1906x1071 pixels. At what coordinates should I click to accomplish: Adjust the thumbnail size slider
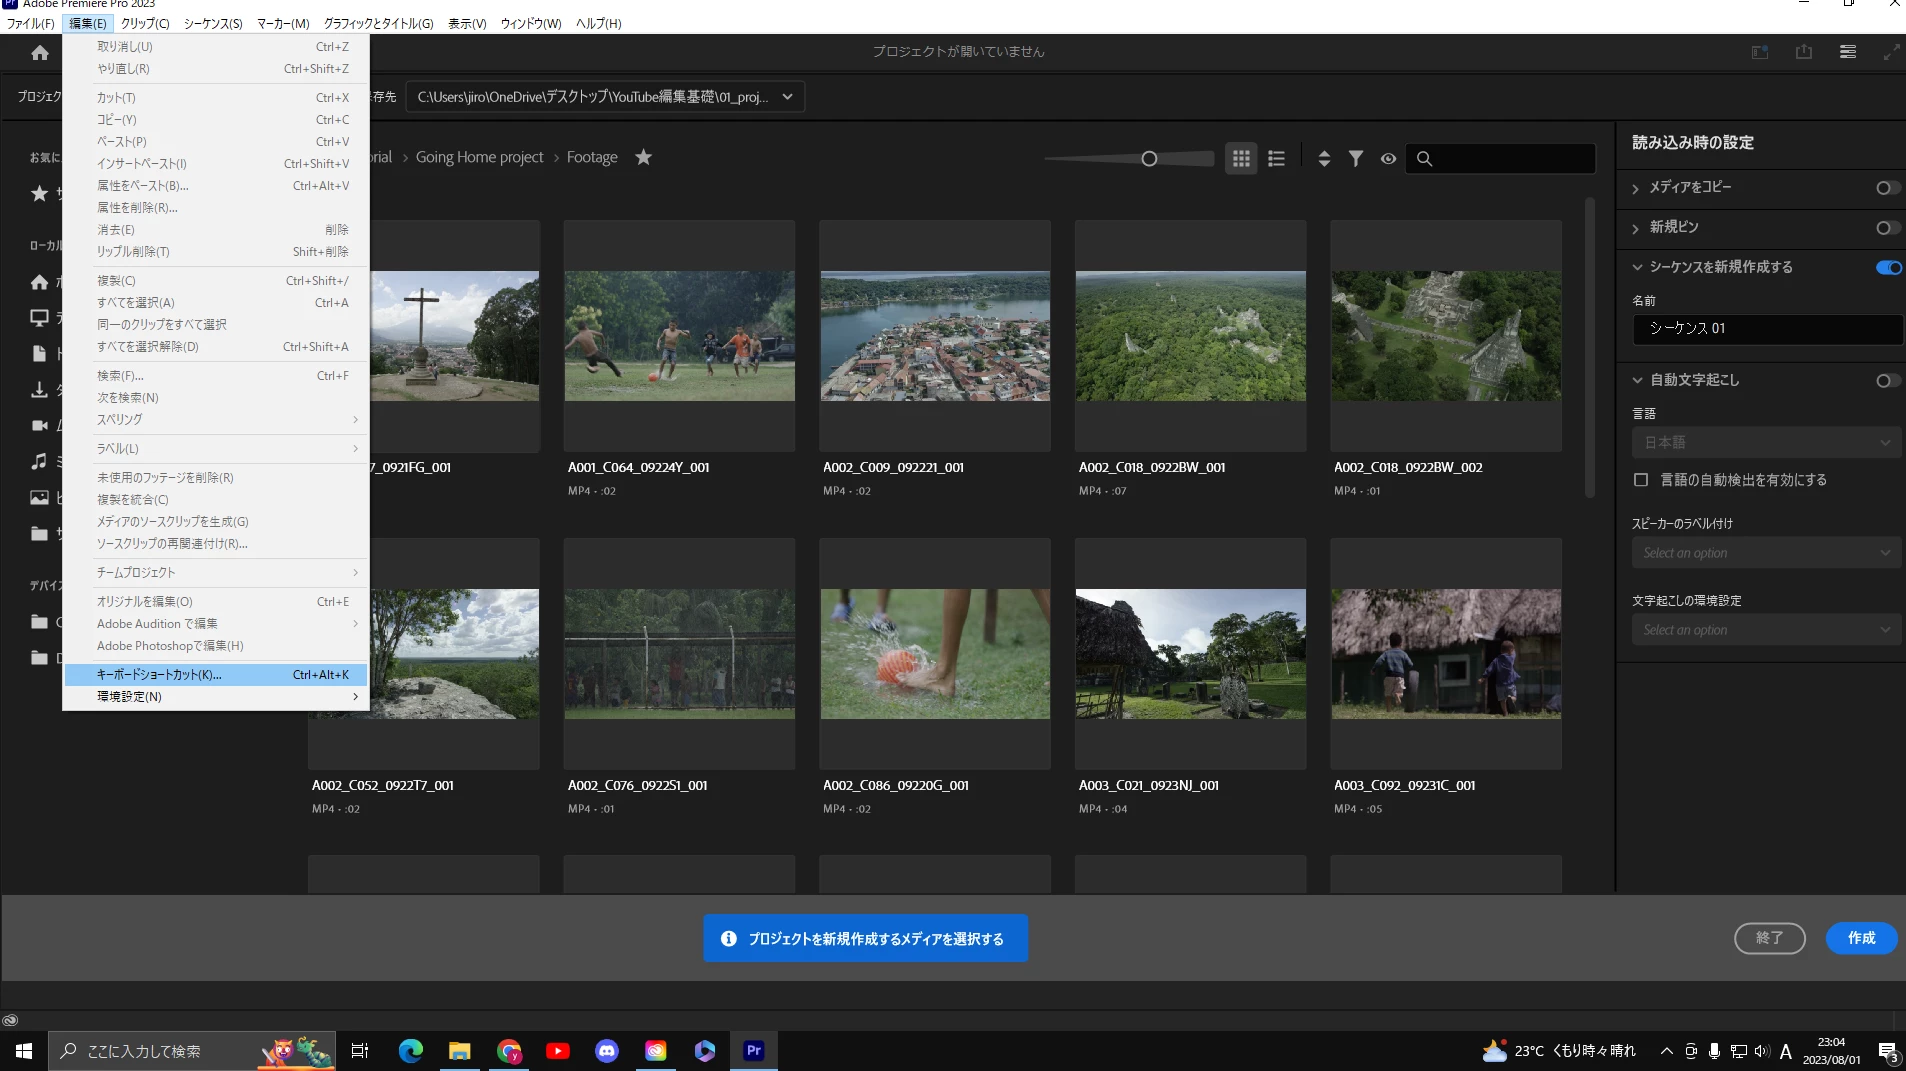[1149, 158]
